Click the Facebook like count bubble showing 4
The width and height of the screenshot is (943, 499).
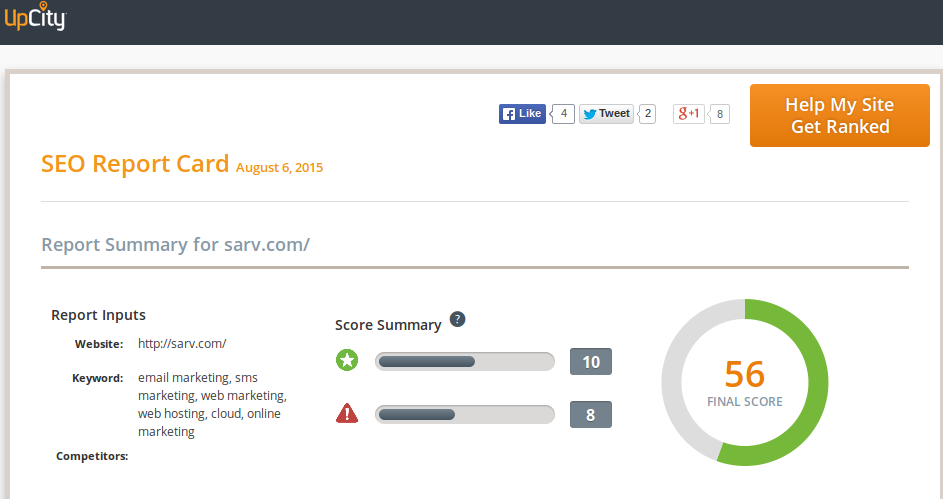564,114
